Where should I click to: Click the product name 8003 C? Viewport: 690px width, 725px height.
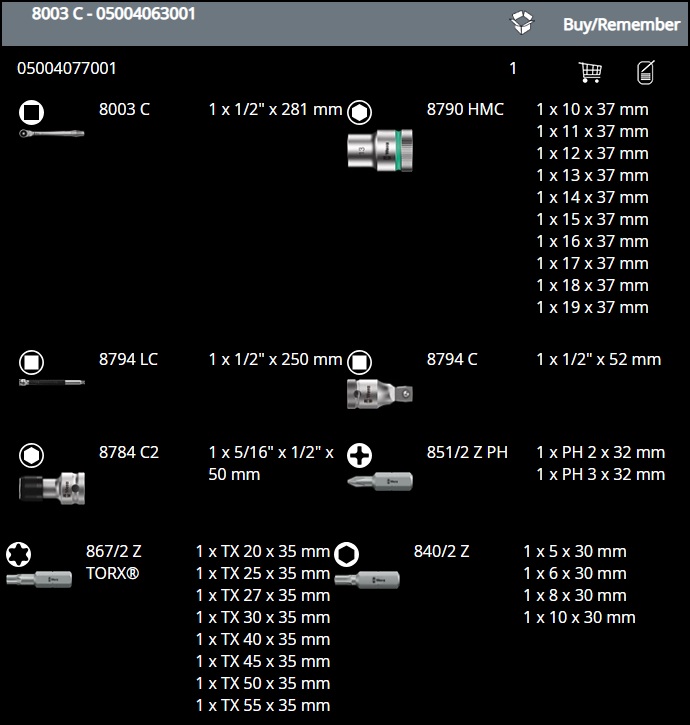tap(124, 110)
